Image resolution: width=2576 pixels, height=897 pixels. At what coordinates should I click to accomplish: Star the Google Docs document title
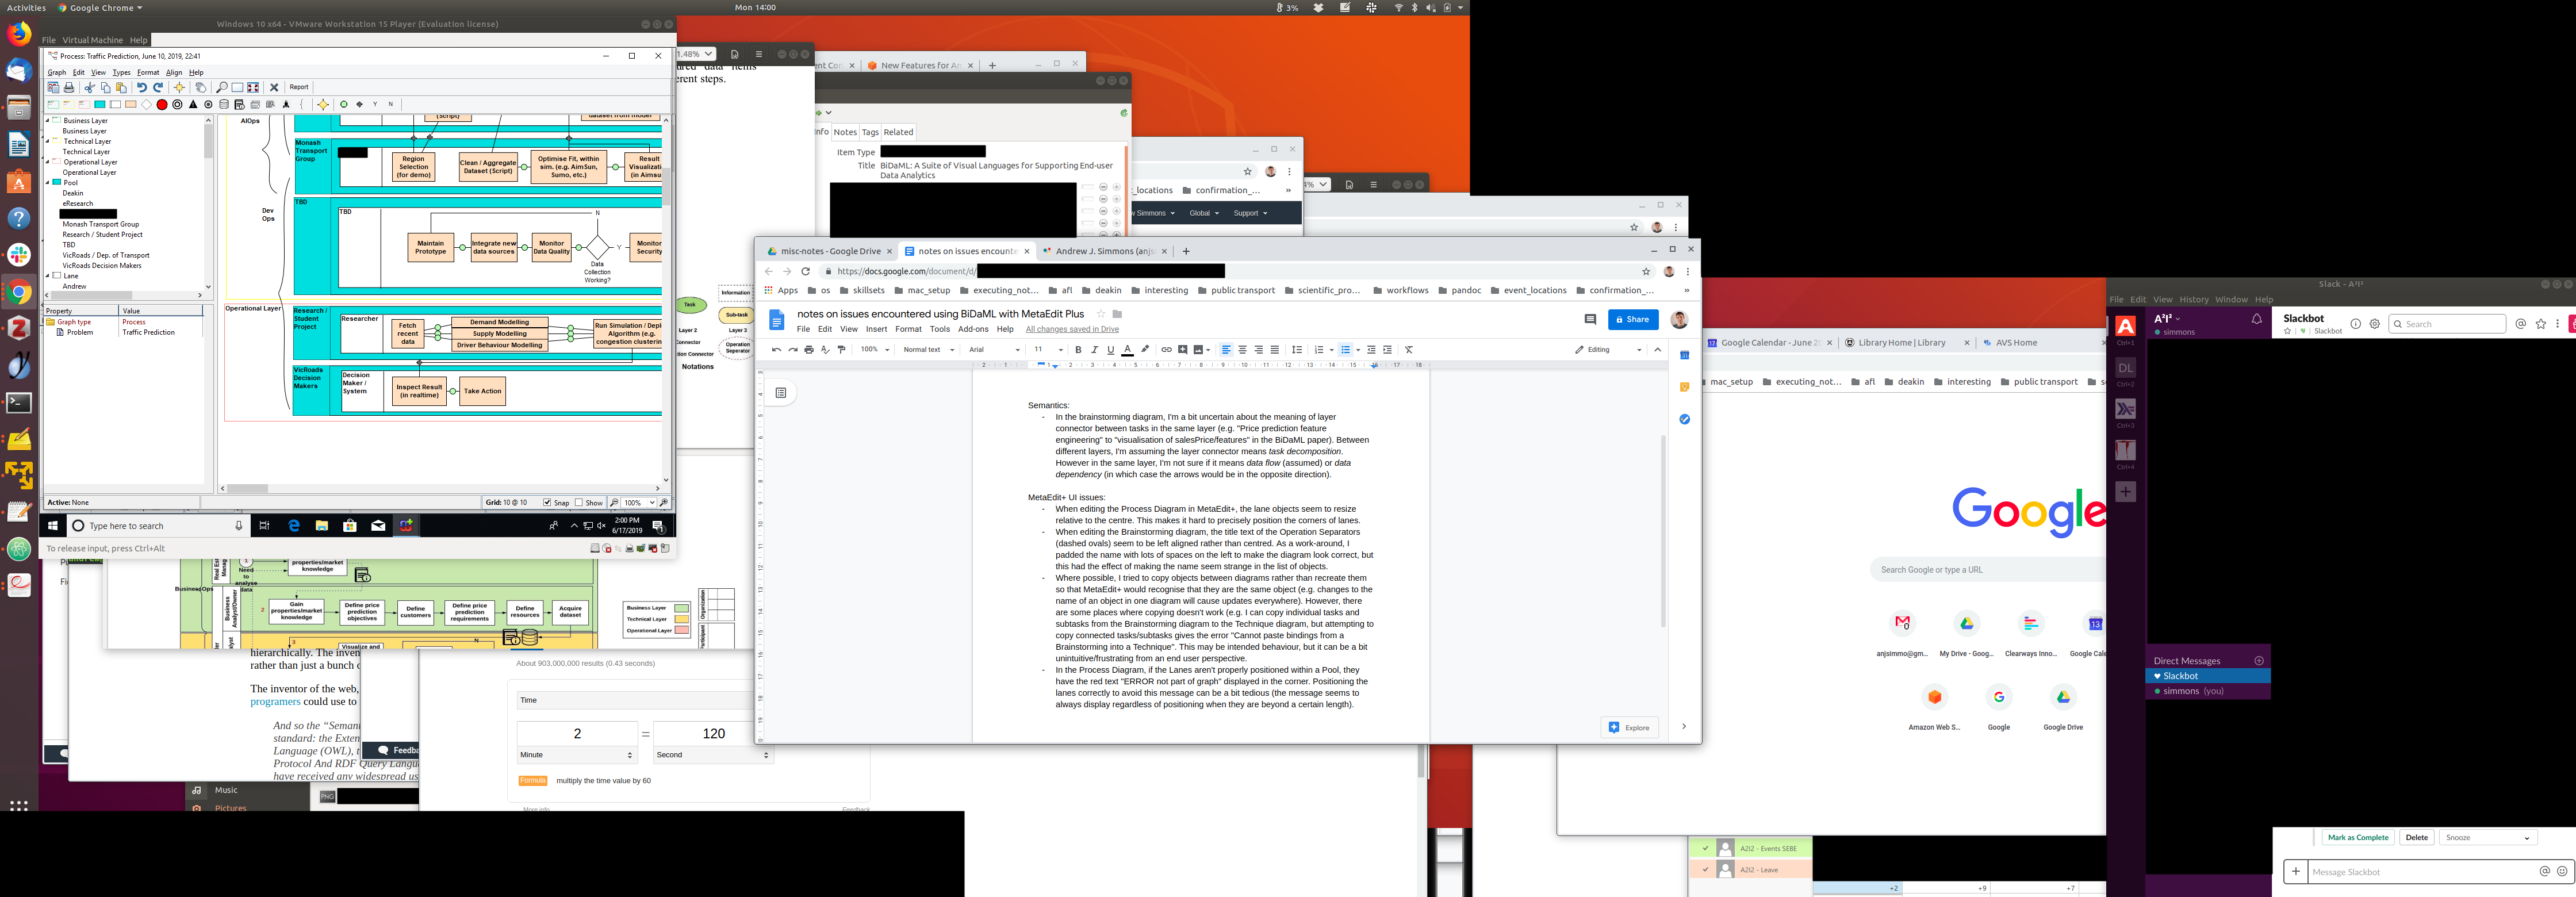pos(1101,314)
